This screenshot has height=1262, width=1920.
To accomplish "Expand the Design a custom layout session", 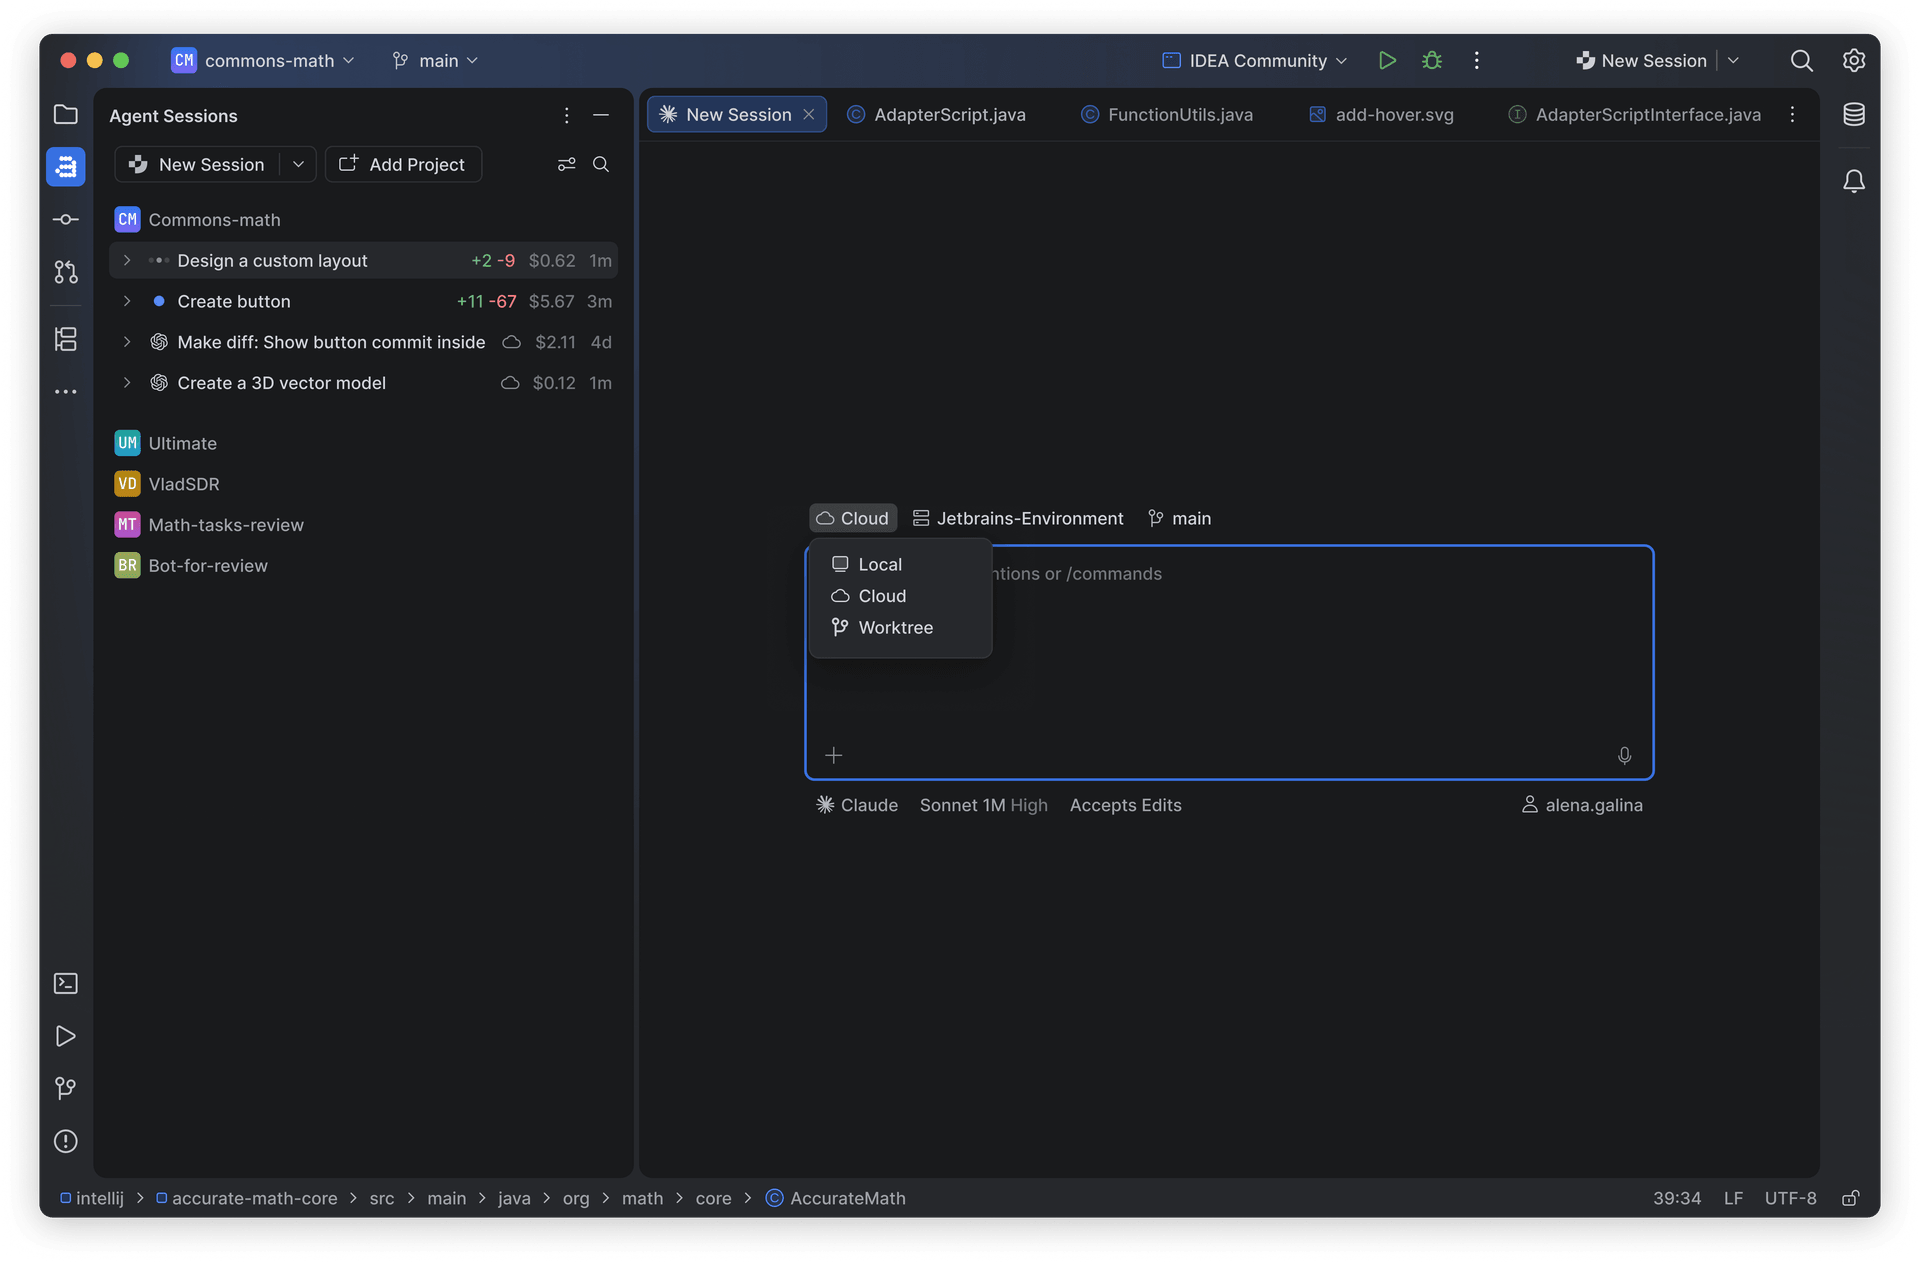I will point(127,260).
